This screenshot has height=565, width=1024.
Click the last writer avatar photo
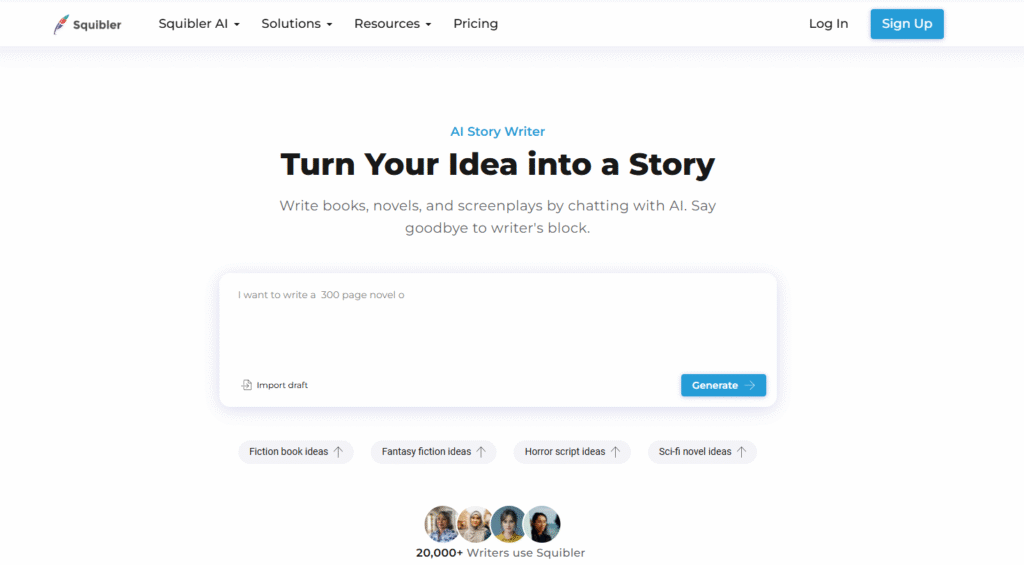tap(542, 524)
